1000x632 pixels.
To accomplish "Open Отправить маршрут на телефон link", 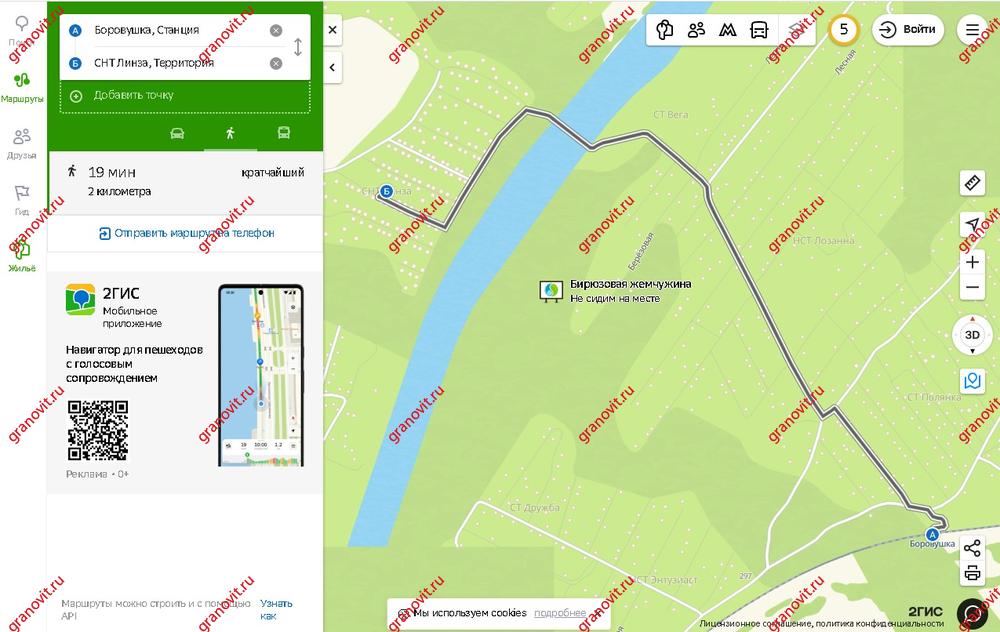I will click(186, 233).
